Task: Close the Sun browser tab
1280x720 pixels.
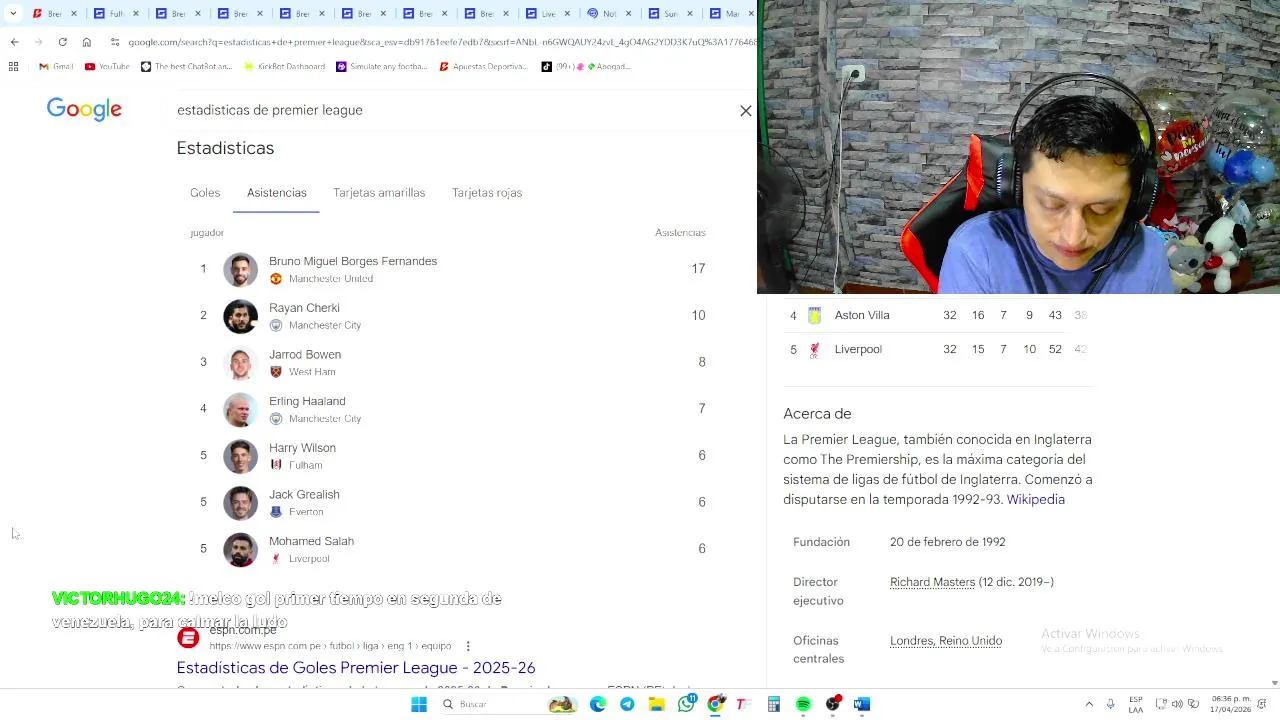Action: (x=692, y=13)
